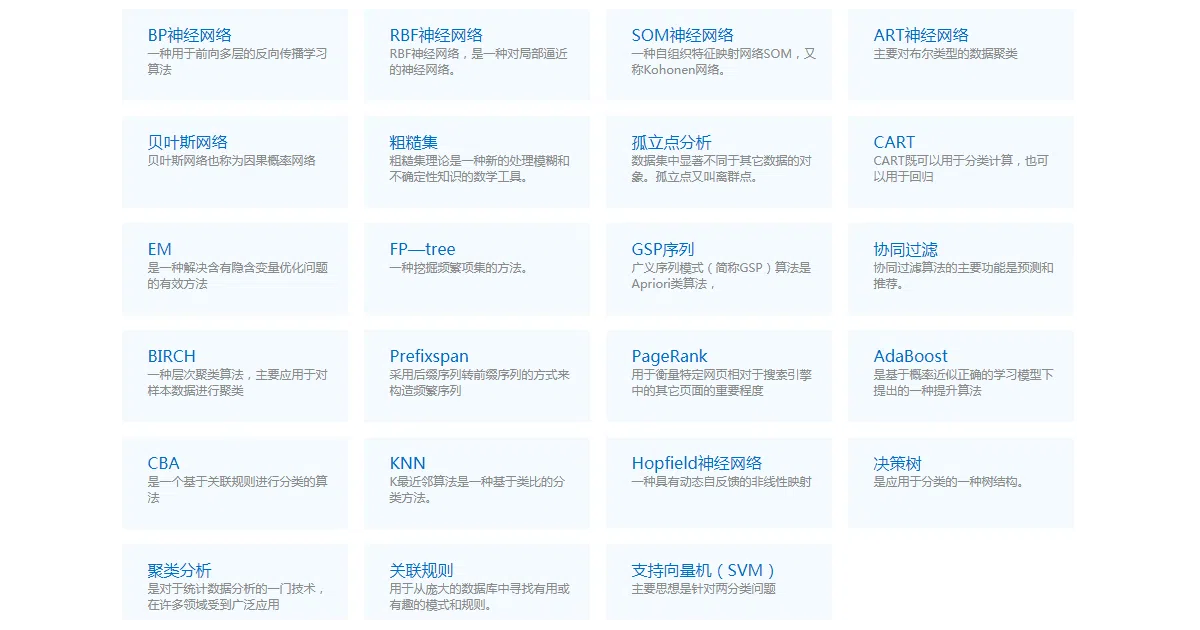
Task: Open the 关联规则 link
Action: point(422,570)
